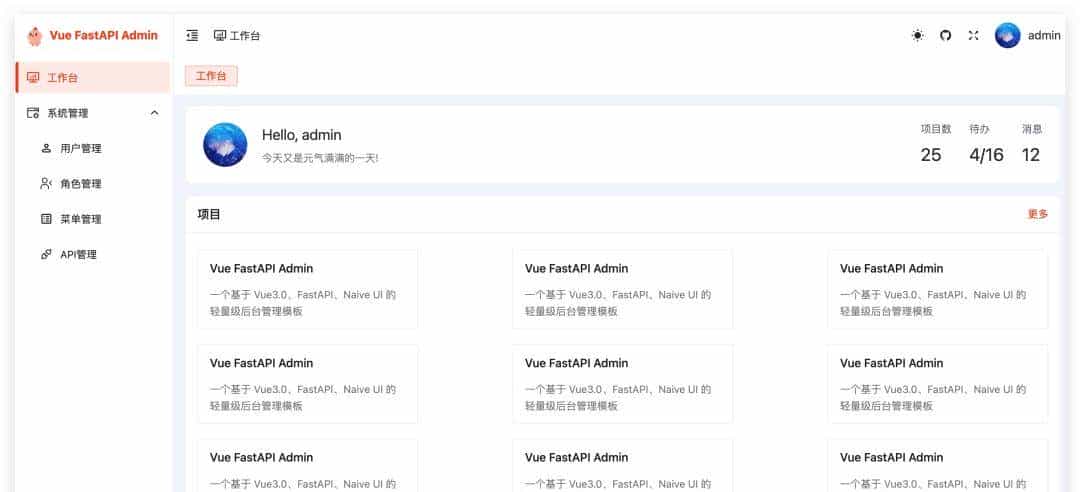The image size is (1080, 492).
Task: Enter fullscreen with the expand icon
Action: (973, 36)
